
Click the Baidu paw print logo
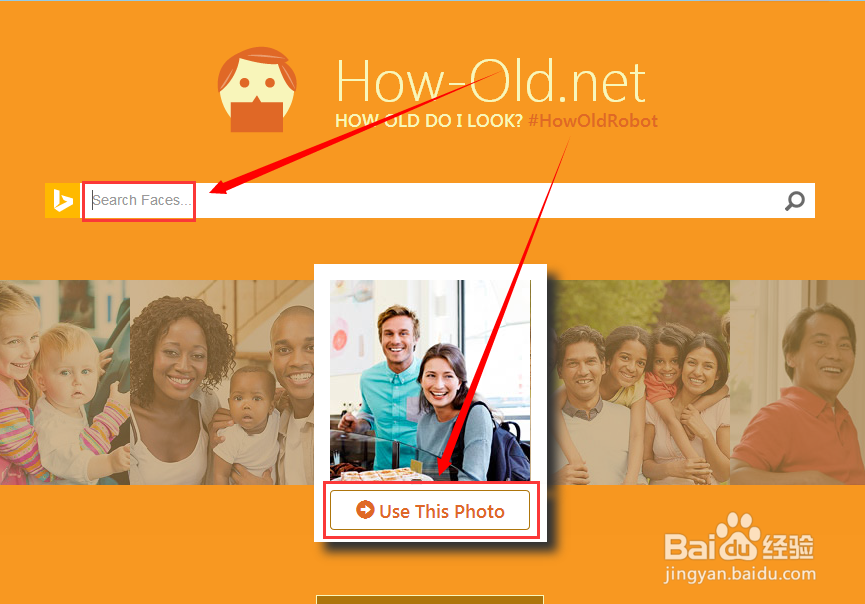click(738, 536)
